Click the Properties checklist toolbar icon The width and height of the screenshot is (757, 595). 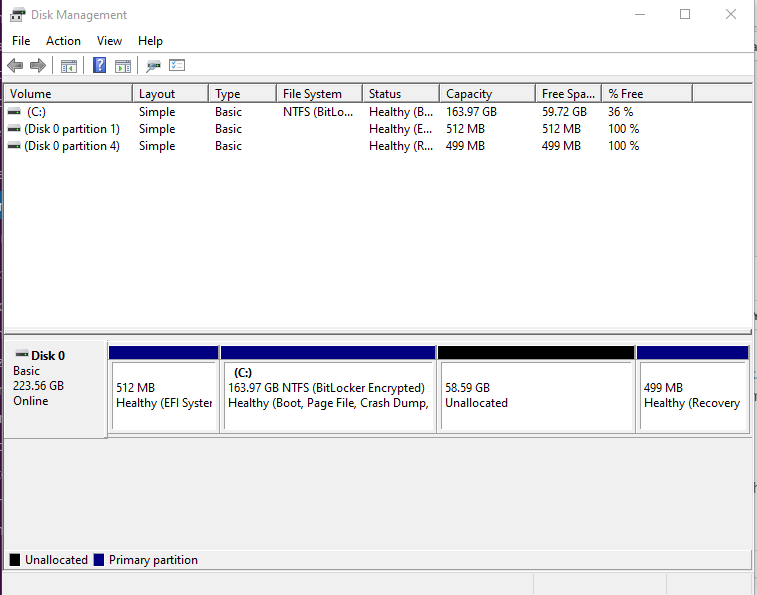[x=177, y=65]
